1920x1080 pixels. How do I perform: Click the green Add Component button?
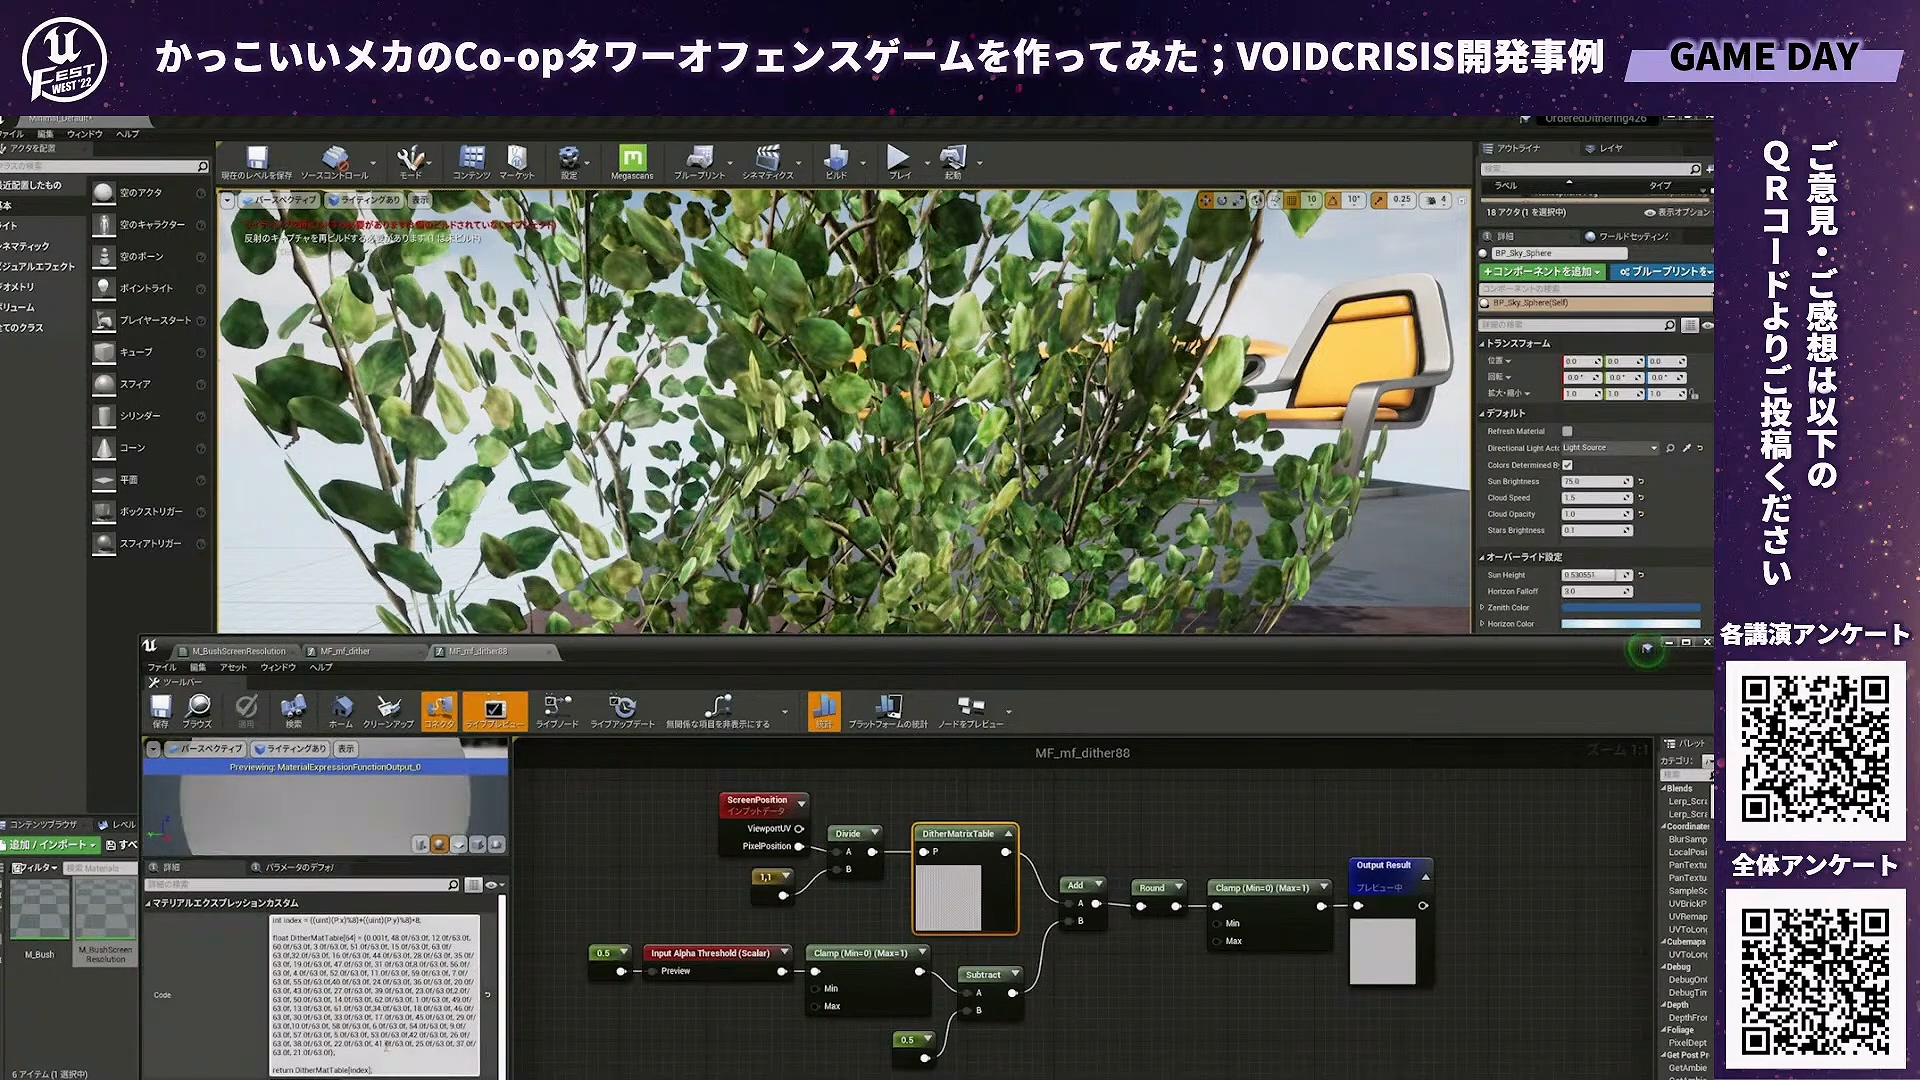pos(1542,272)
